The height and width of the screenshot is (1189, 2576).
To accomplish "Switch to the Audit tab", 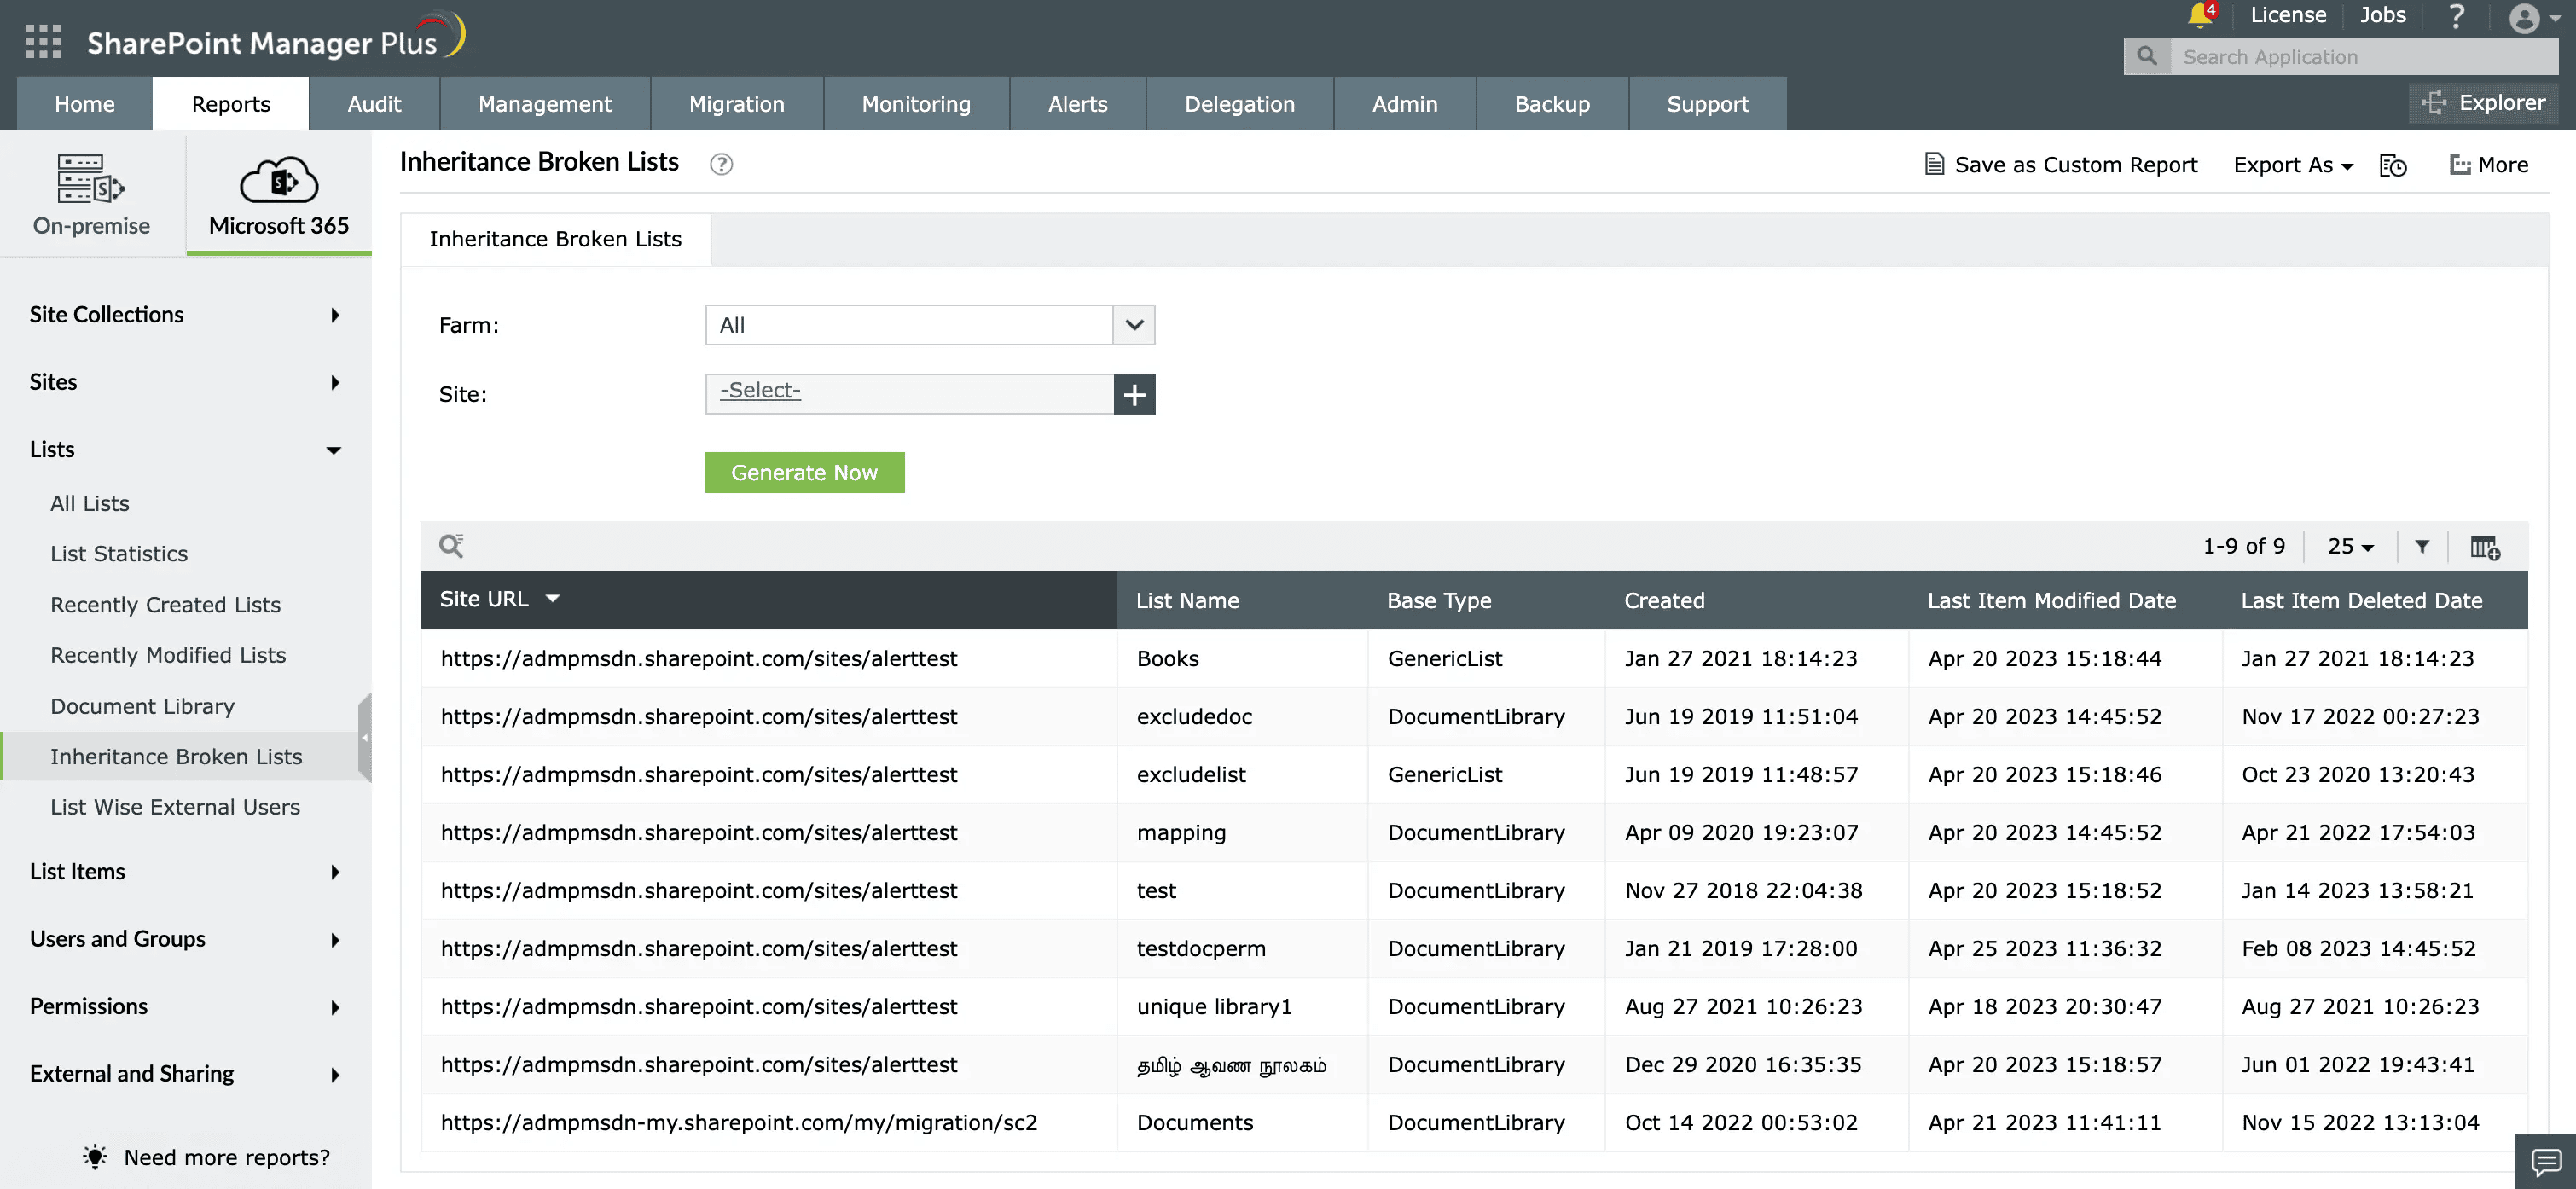I will pyautogui.click(x=374, y=104).
